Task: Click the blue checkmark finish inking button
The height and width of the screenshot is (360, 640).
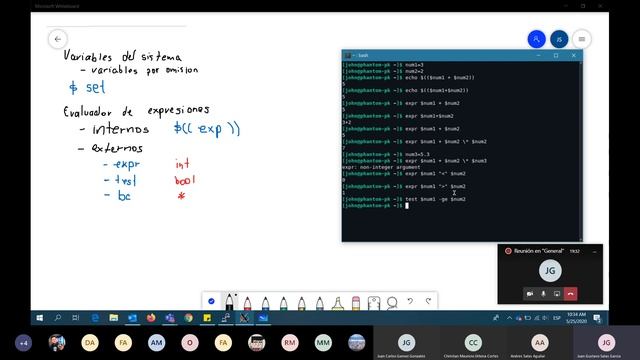Action: point(211,301)
